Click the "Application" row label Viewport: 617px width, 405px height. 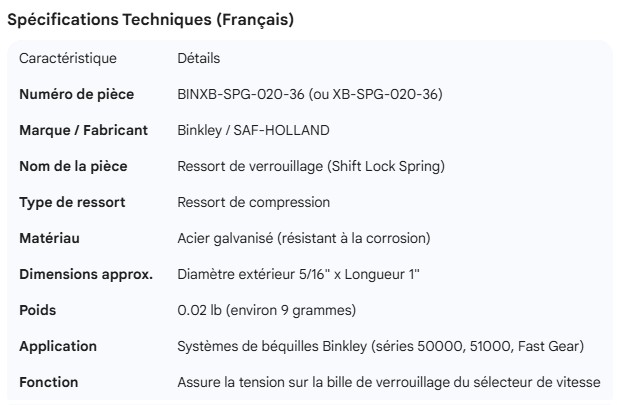coord(58,346)
